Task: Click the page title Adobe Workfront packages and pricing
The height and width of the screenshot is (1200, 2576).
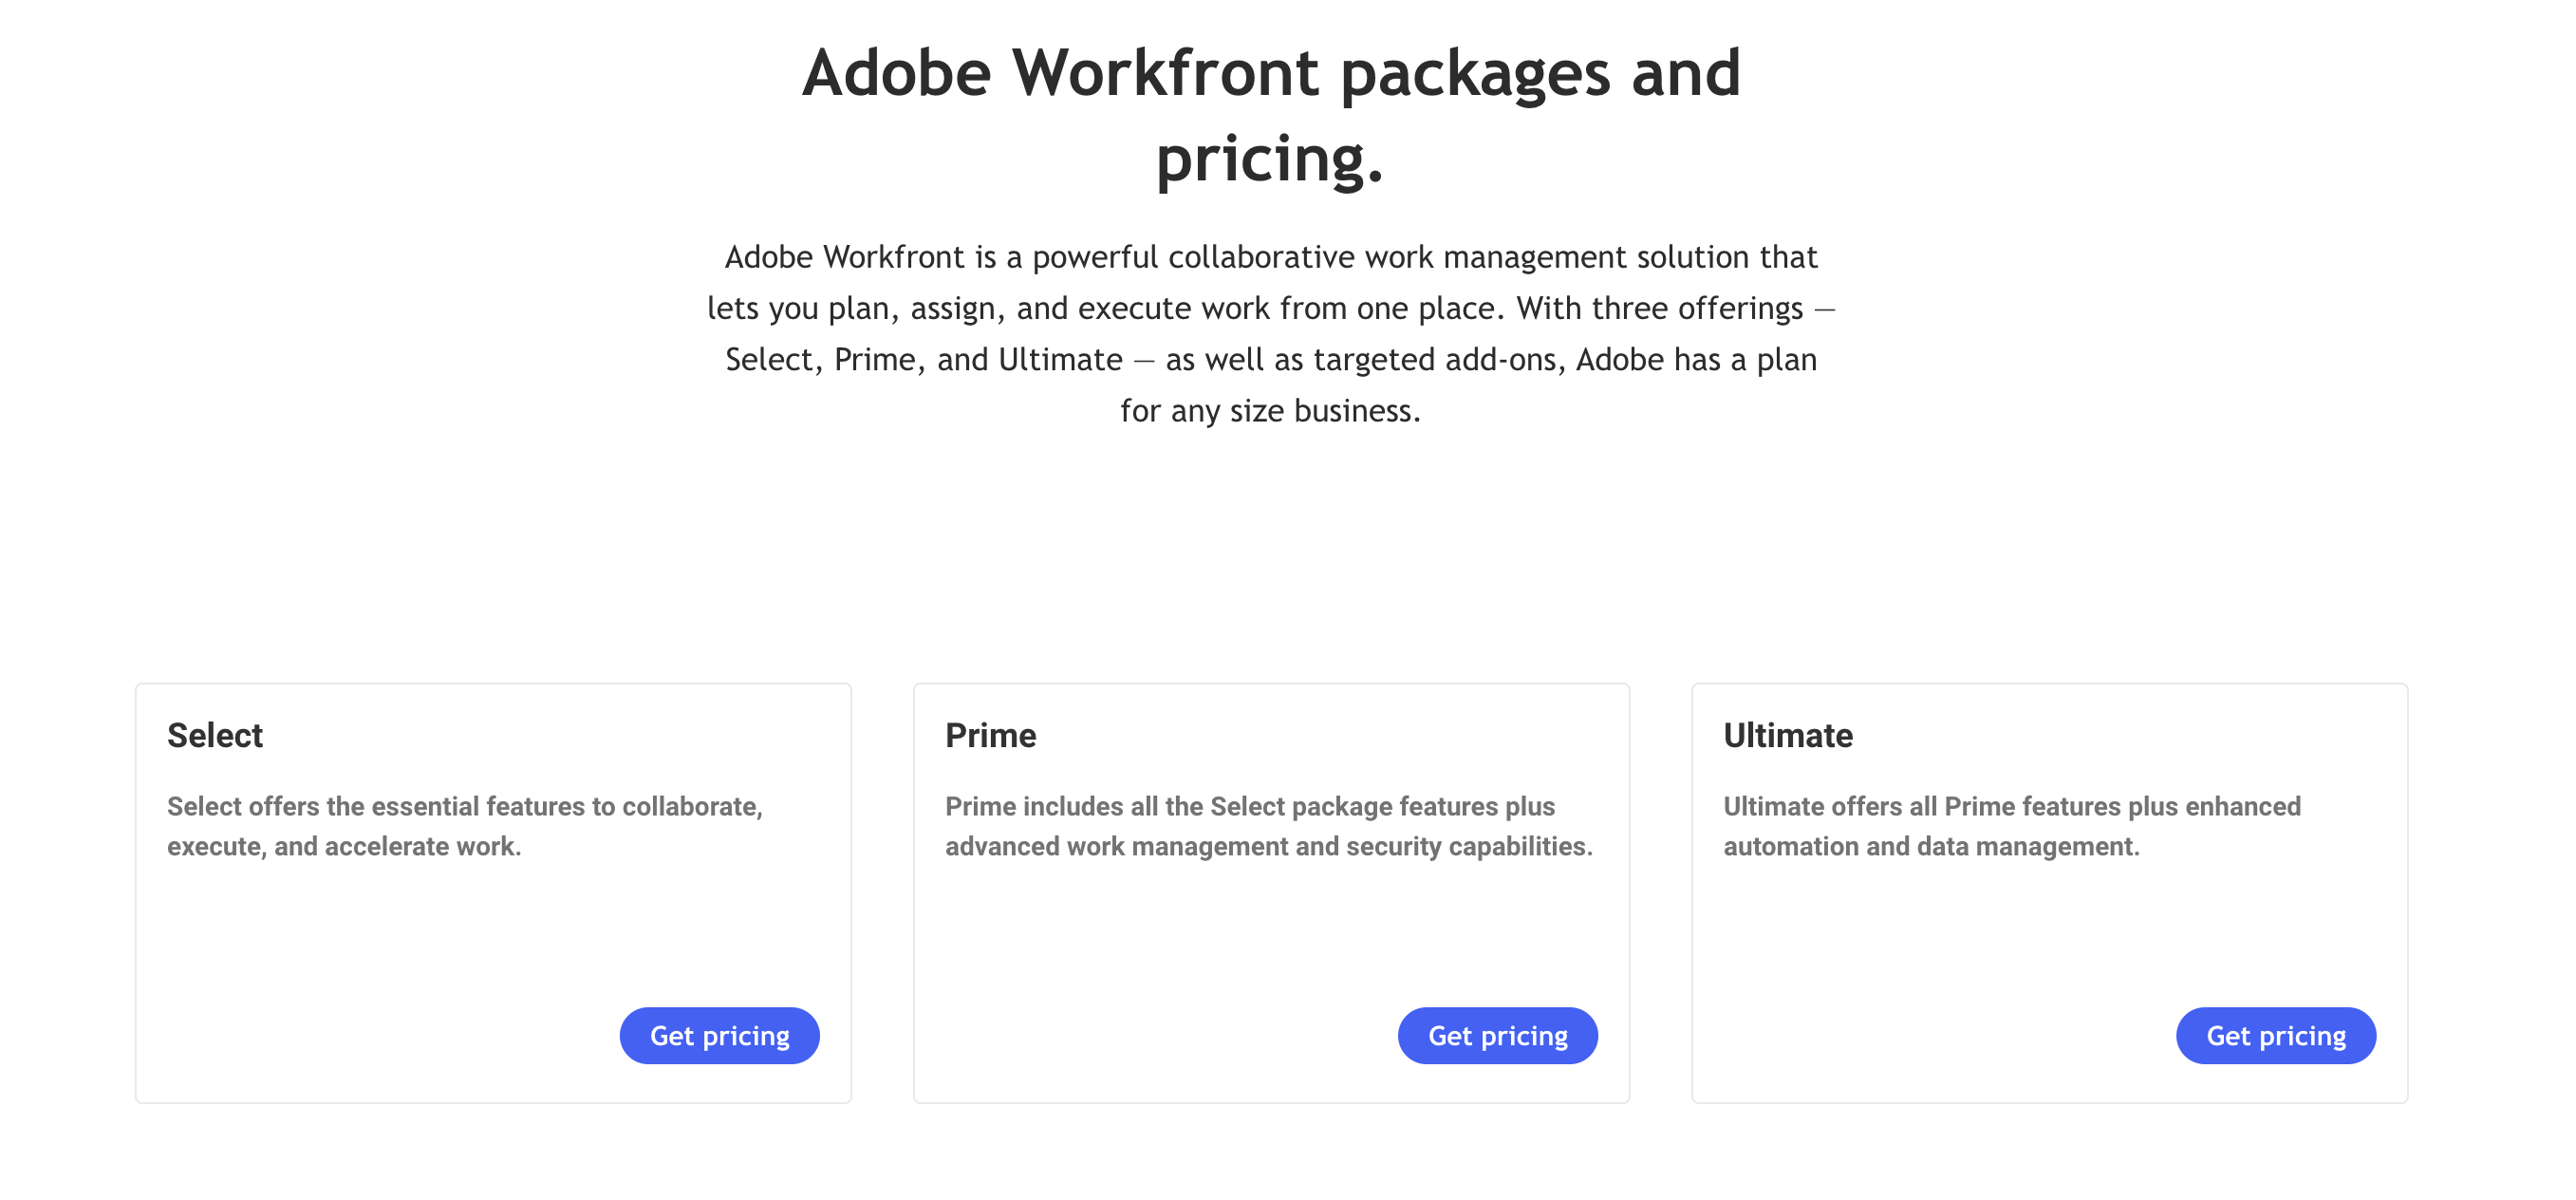Action: (1272, 110)
